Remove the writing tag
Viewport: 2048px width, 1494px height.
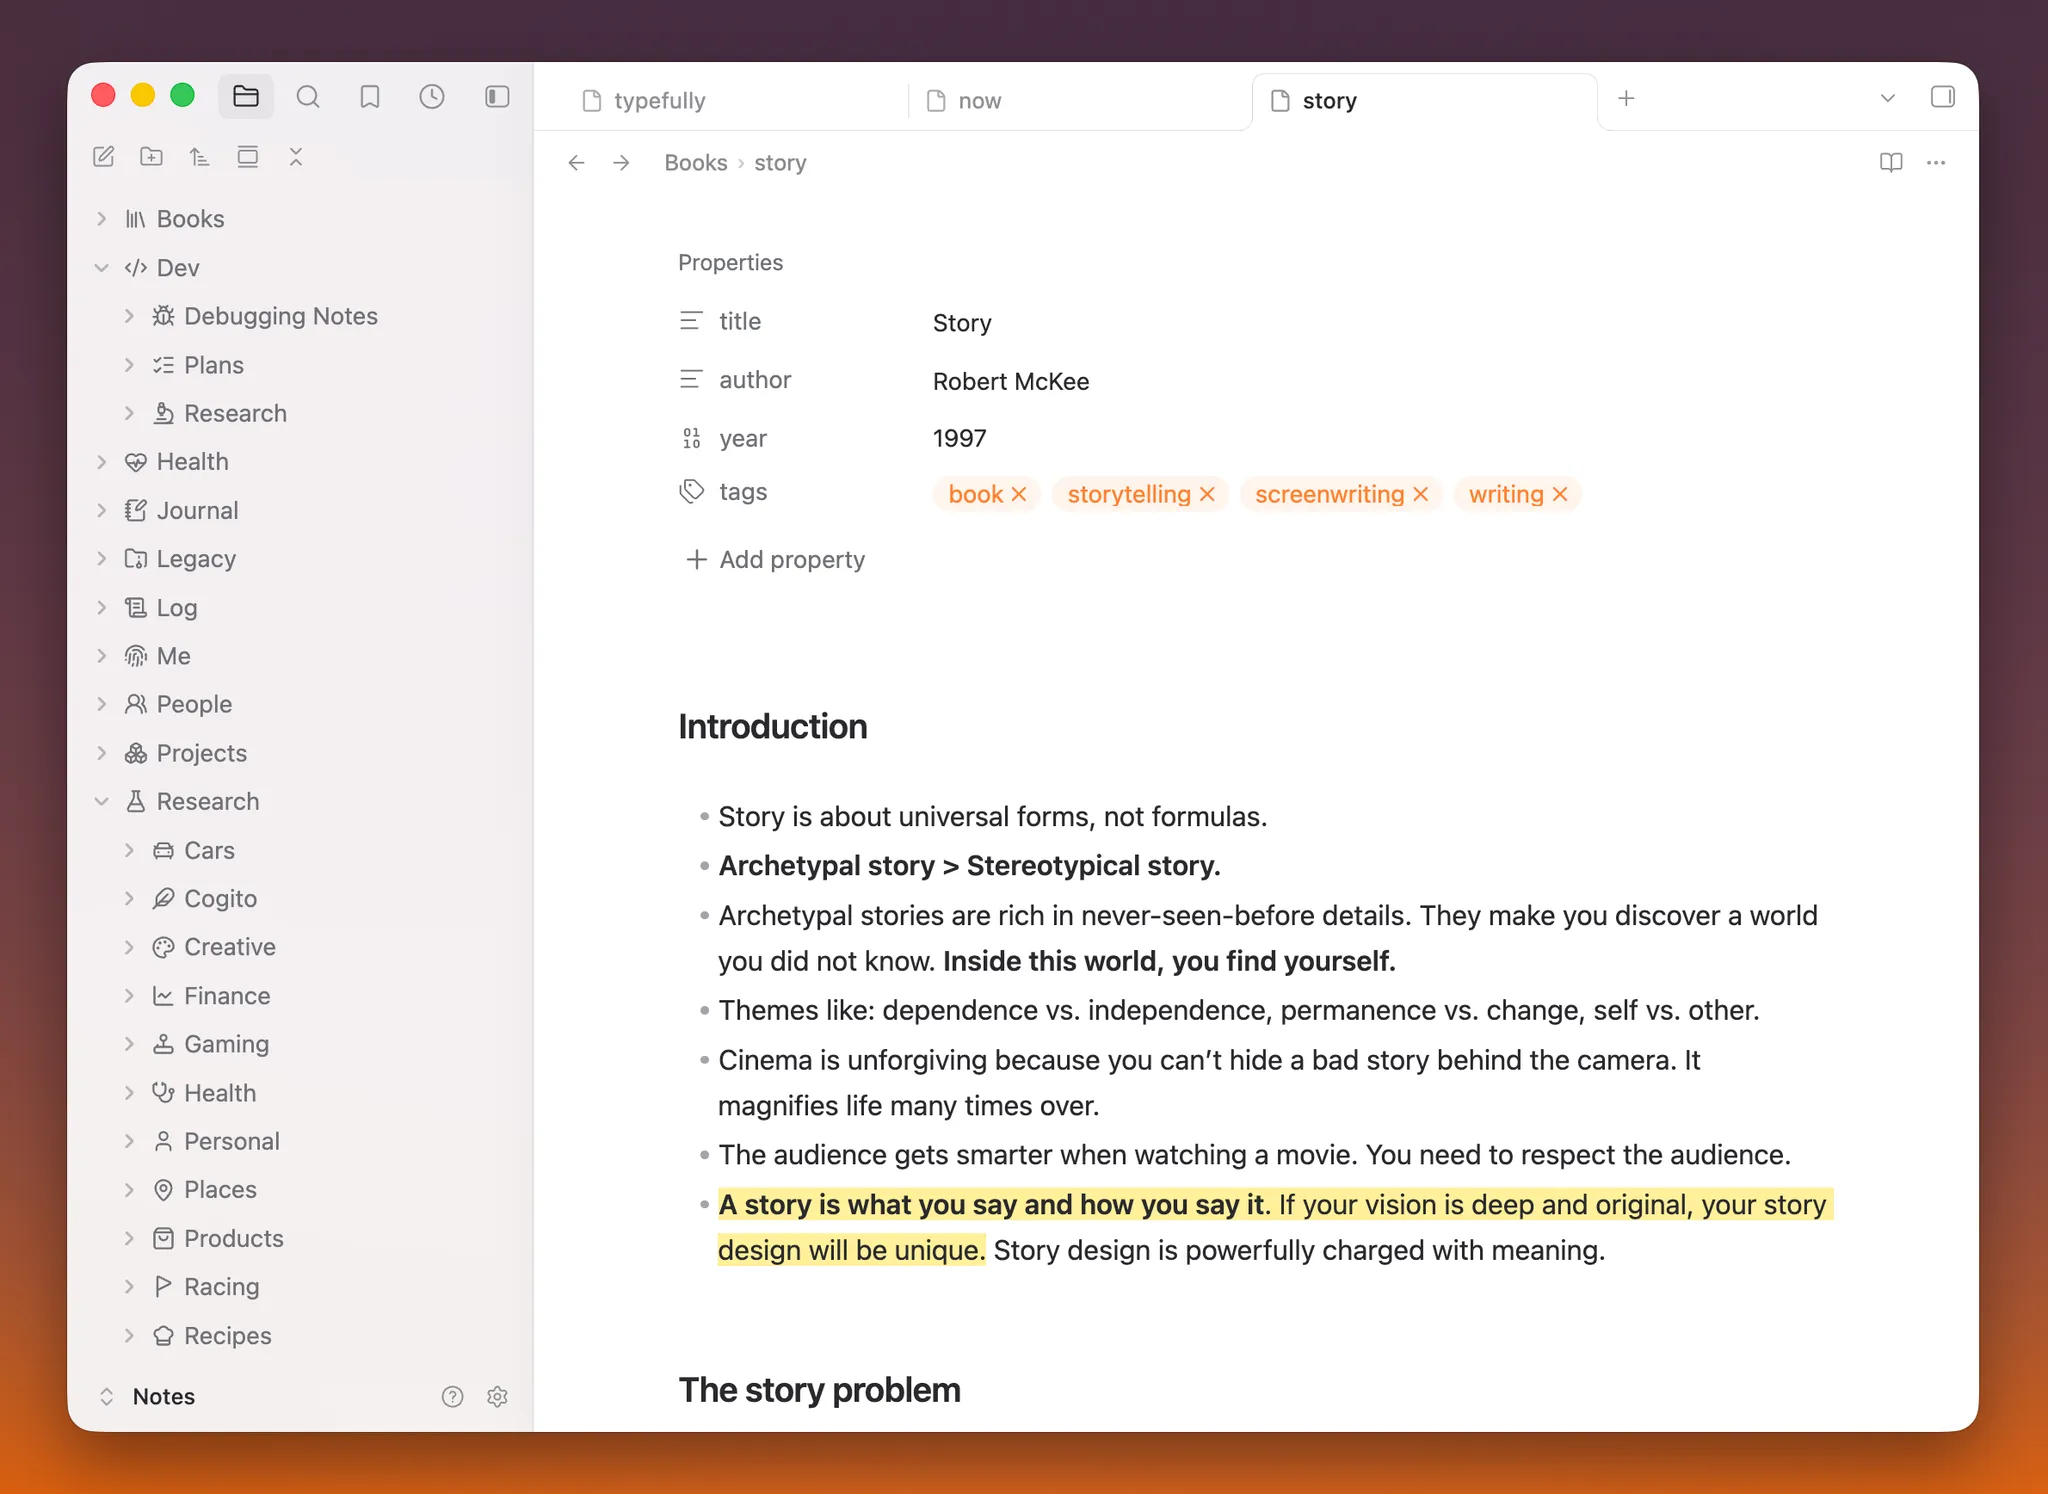coord(1560,494)
